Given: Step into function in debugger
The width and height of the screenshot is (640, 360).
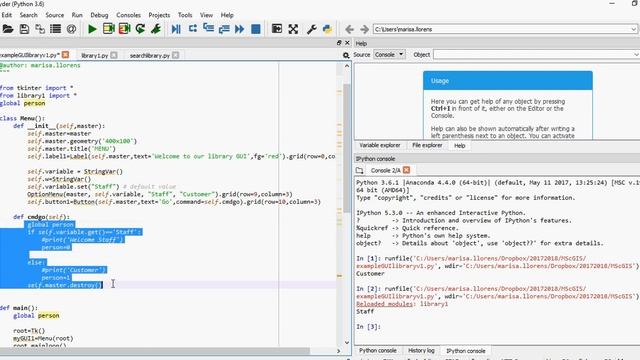Looking at the screenshot, I should click(x=209, y=29).
